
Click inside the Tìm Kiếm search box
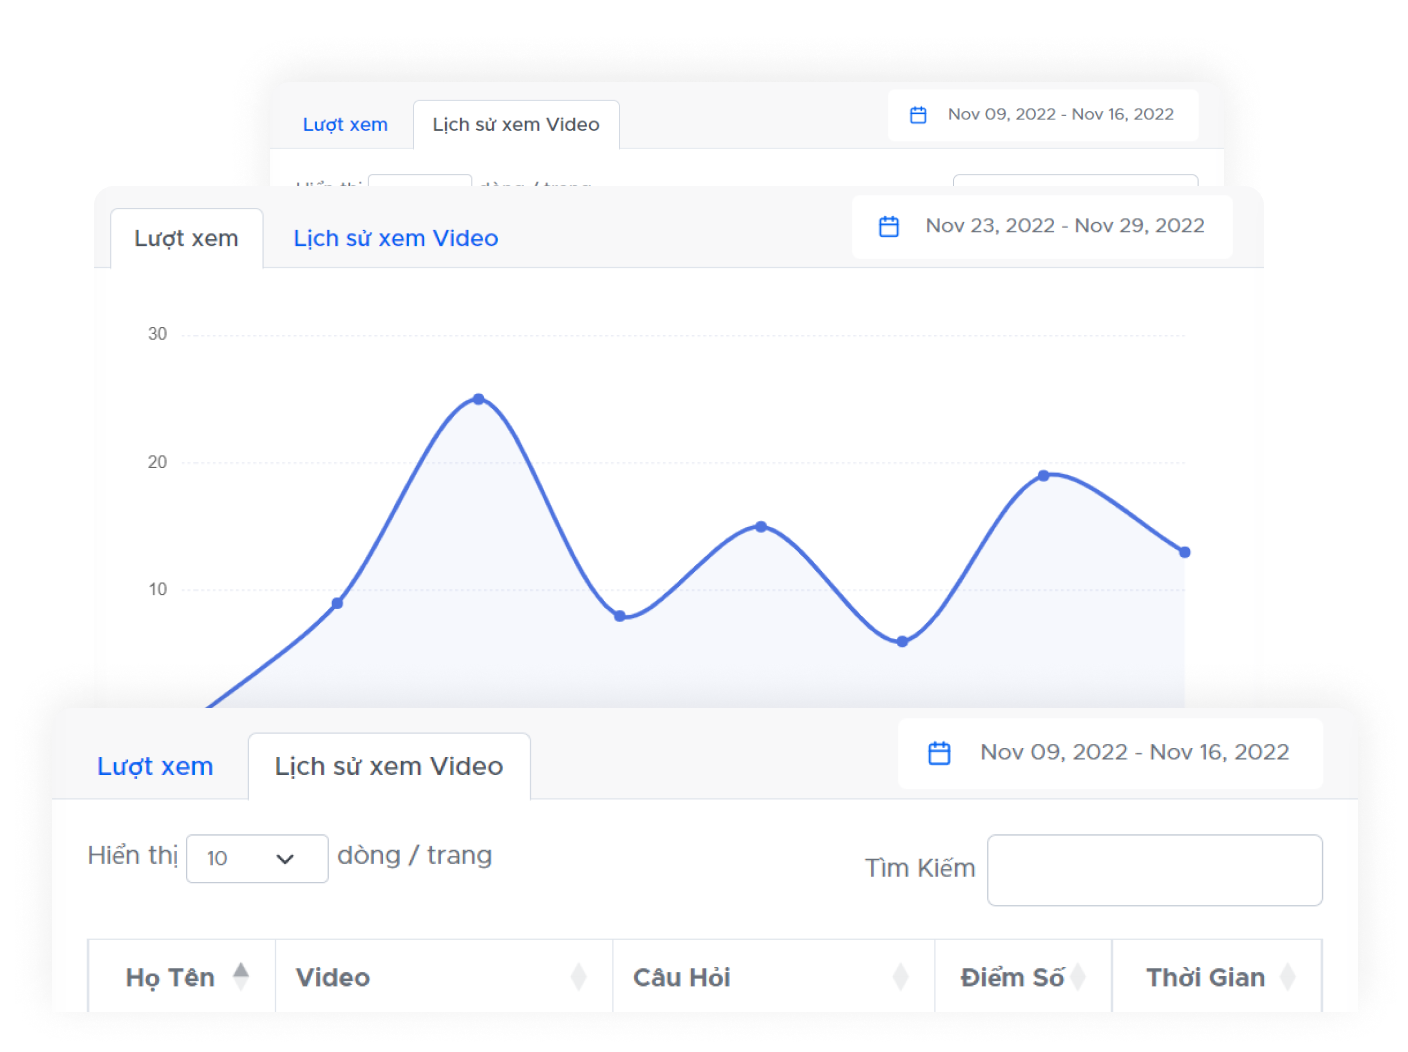click(1154, 870)
